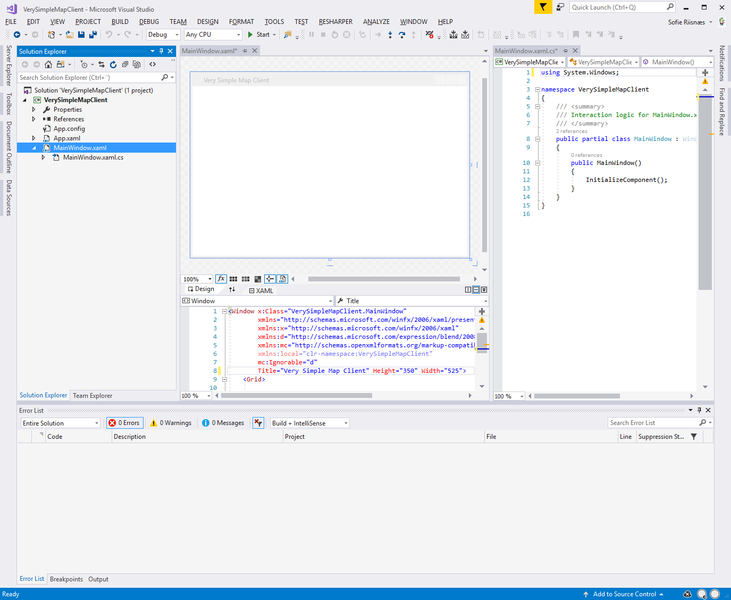Click designer horizontal scrollbar thumb
Viewport: 731px width, 600px height.
(x=384, y=279)
